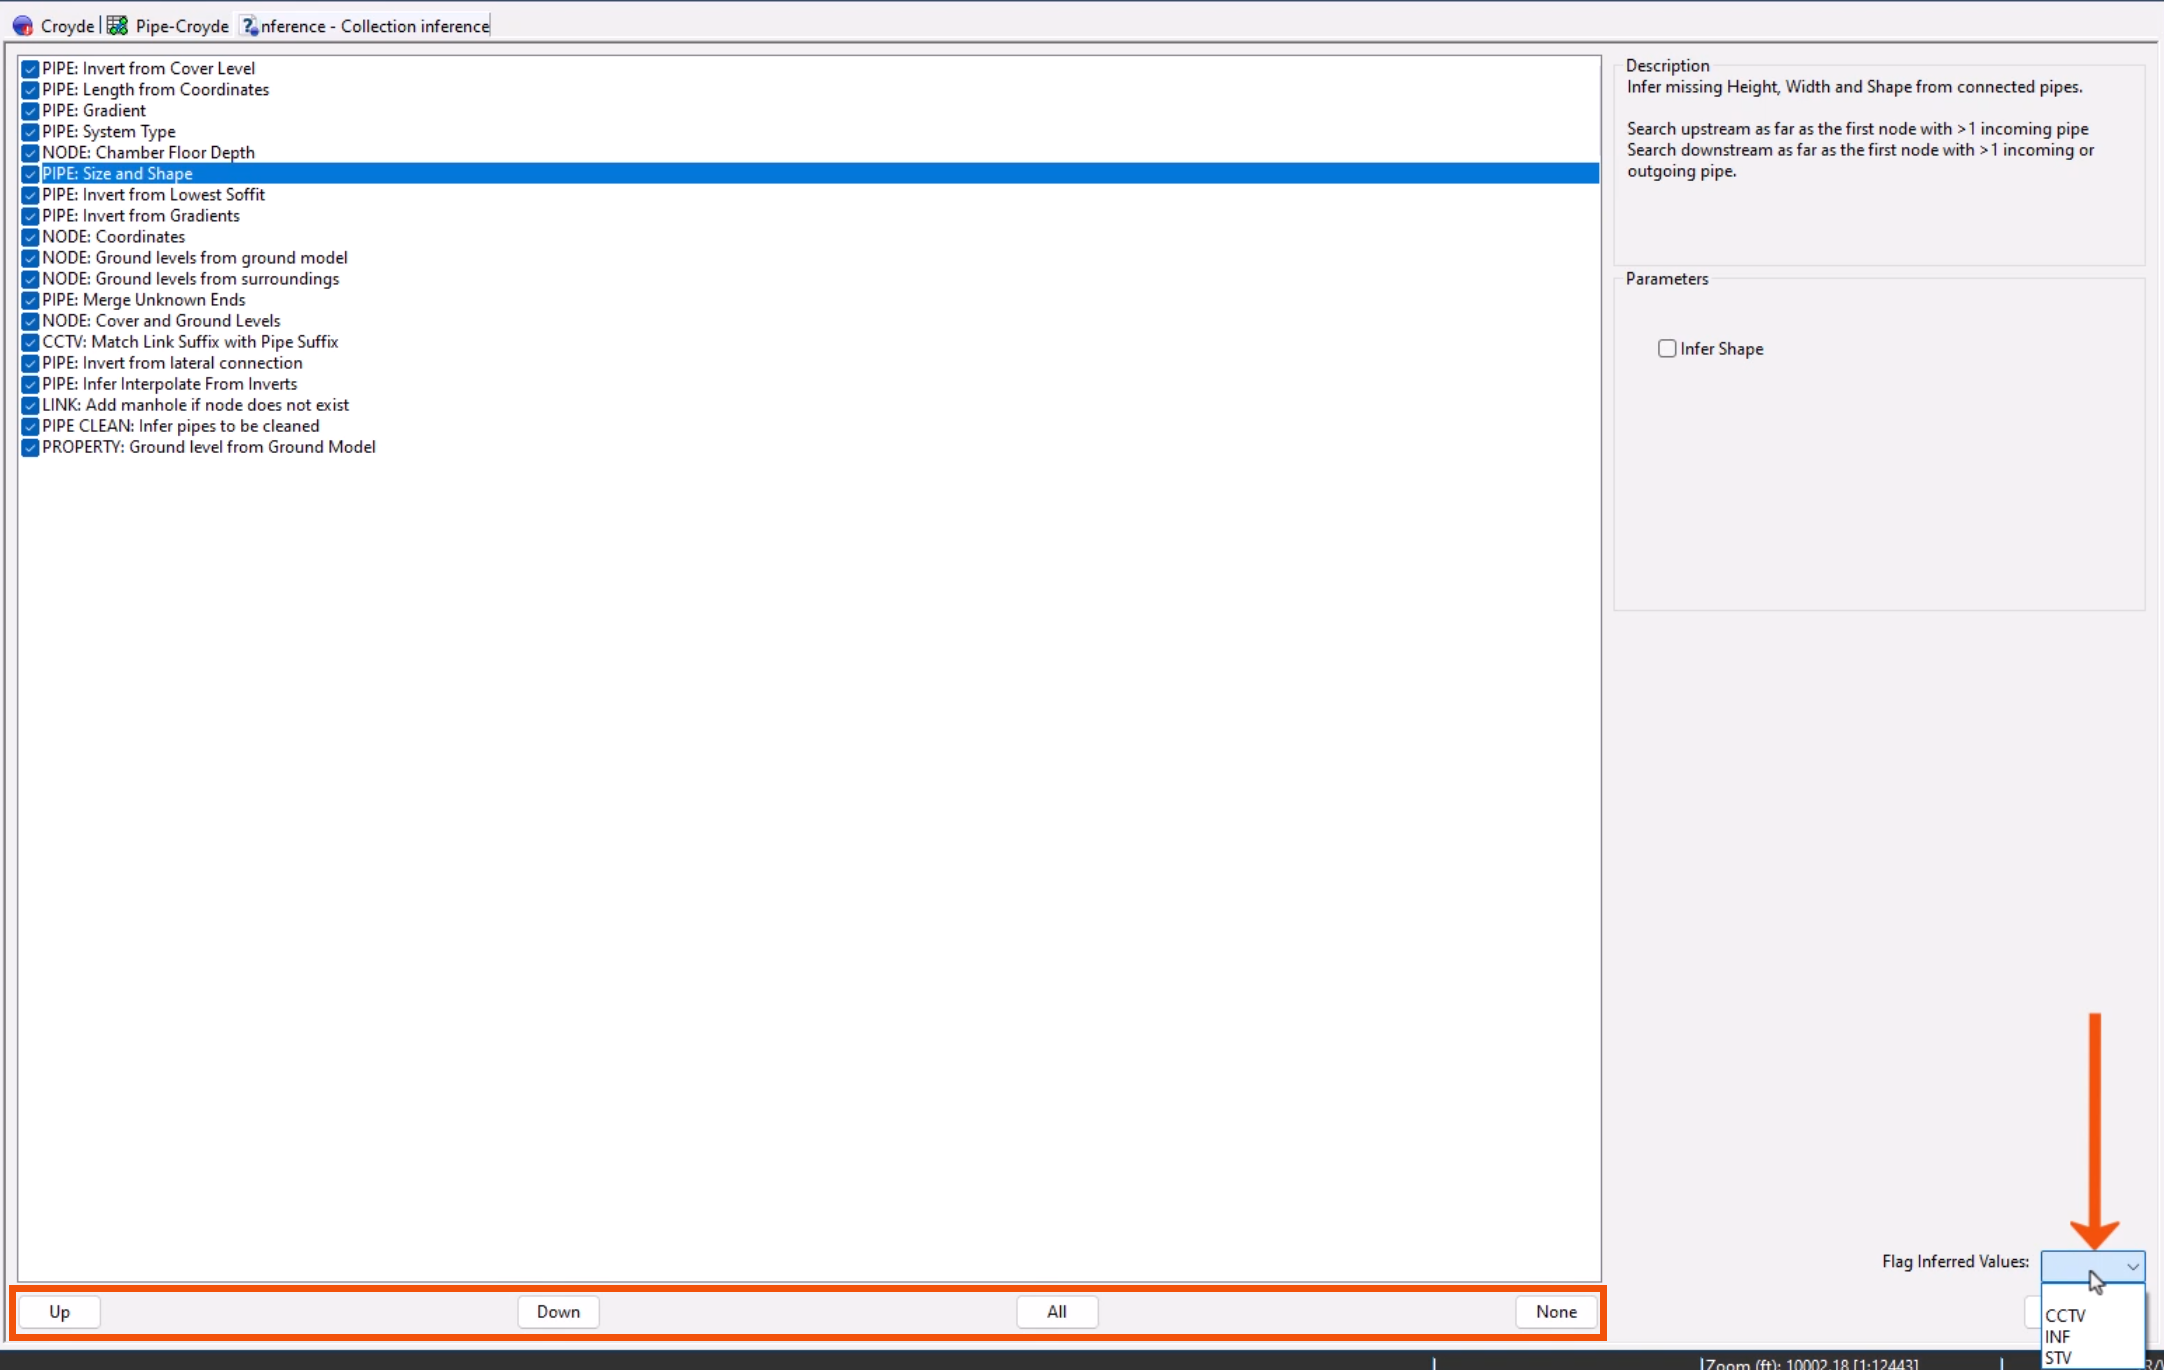Viewport: 2164px width, 1370px height.
Task: Enable the Infer Shape parameter
Action: 1666,348
